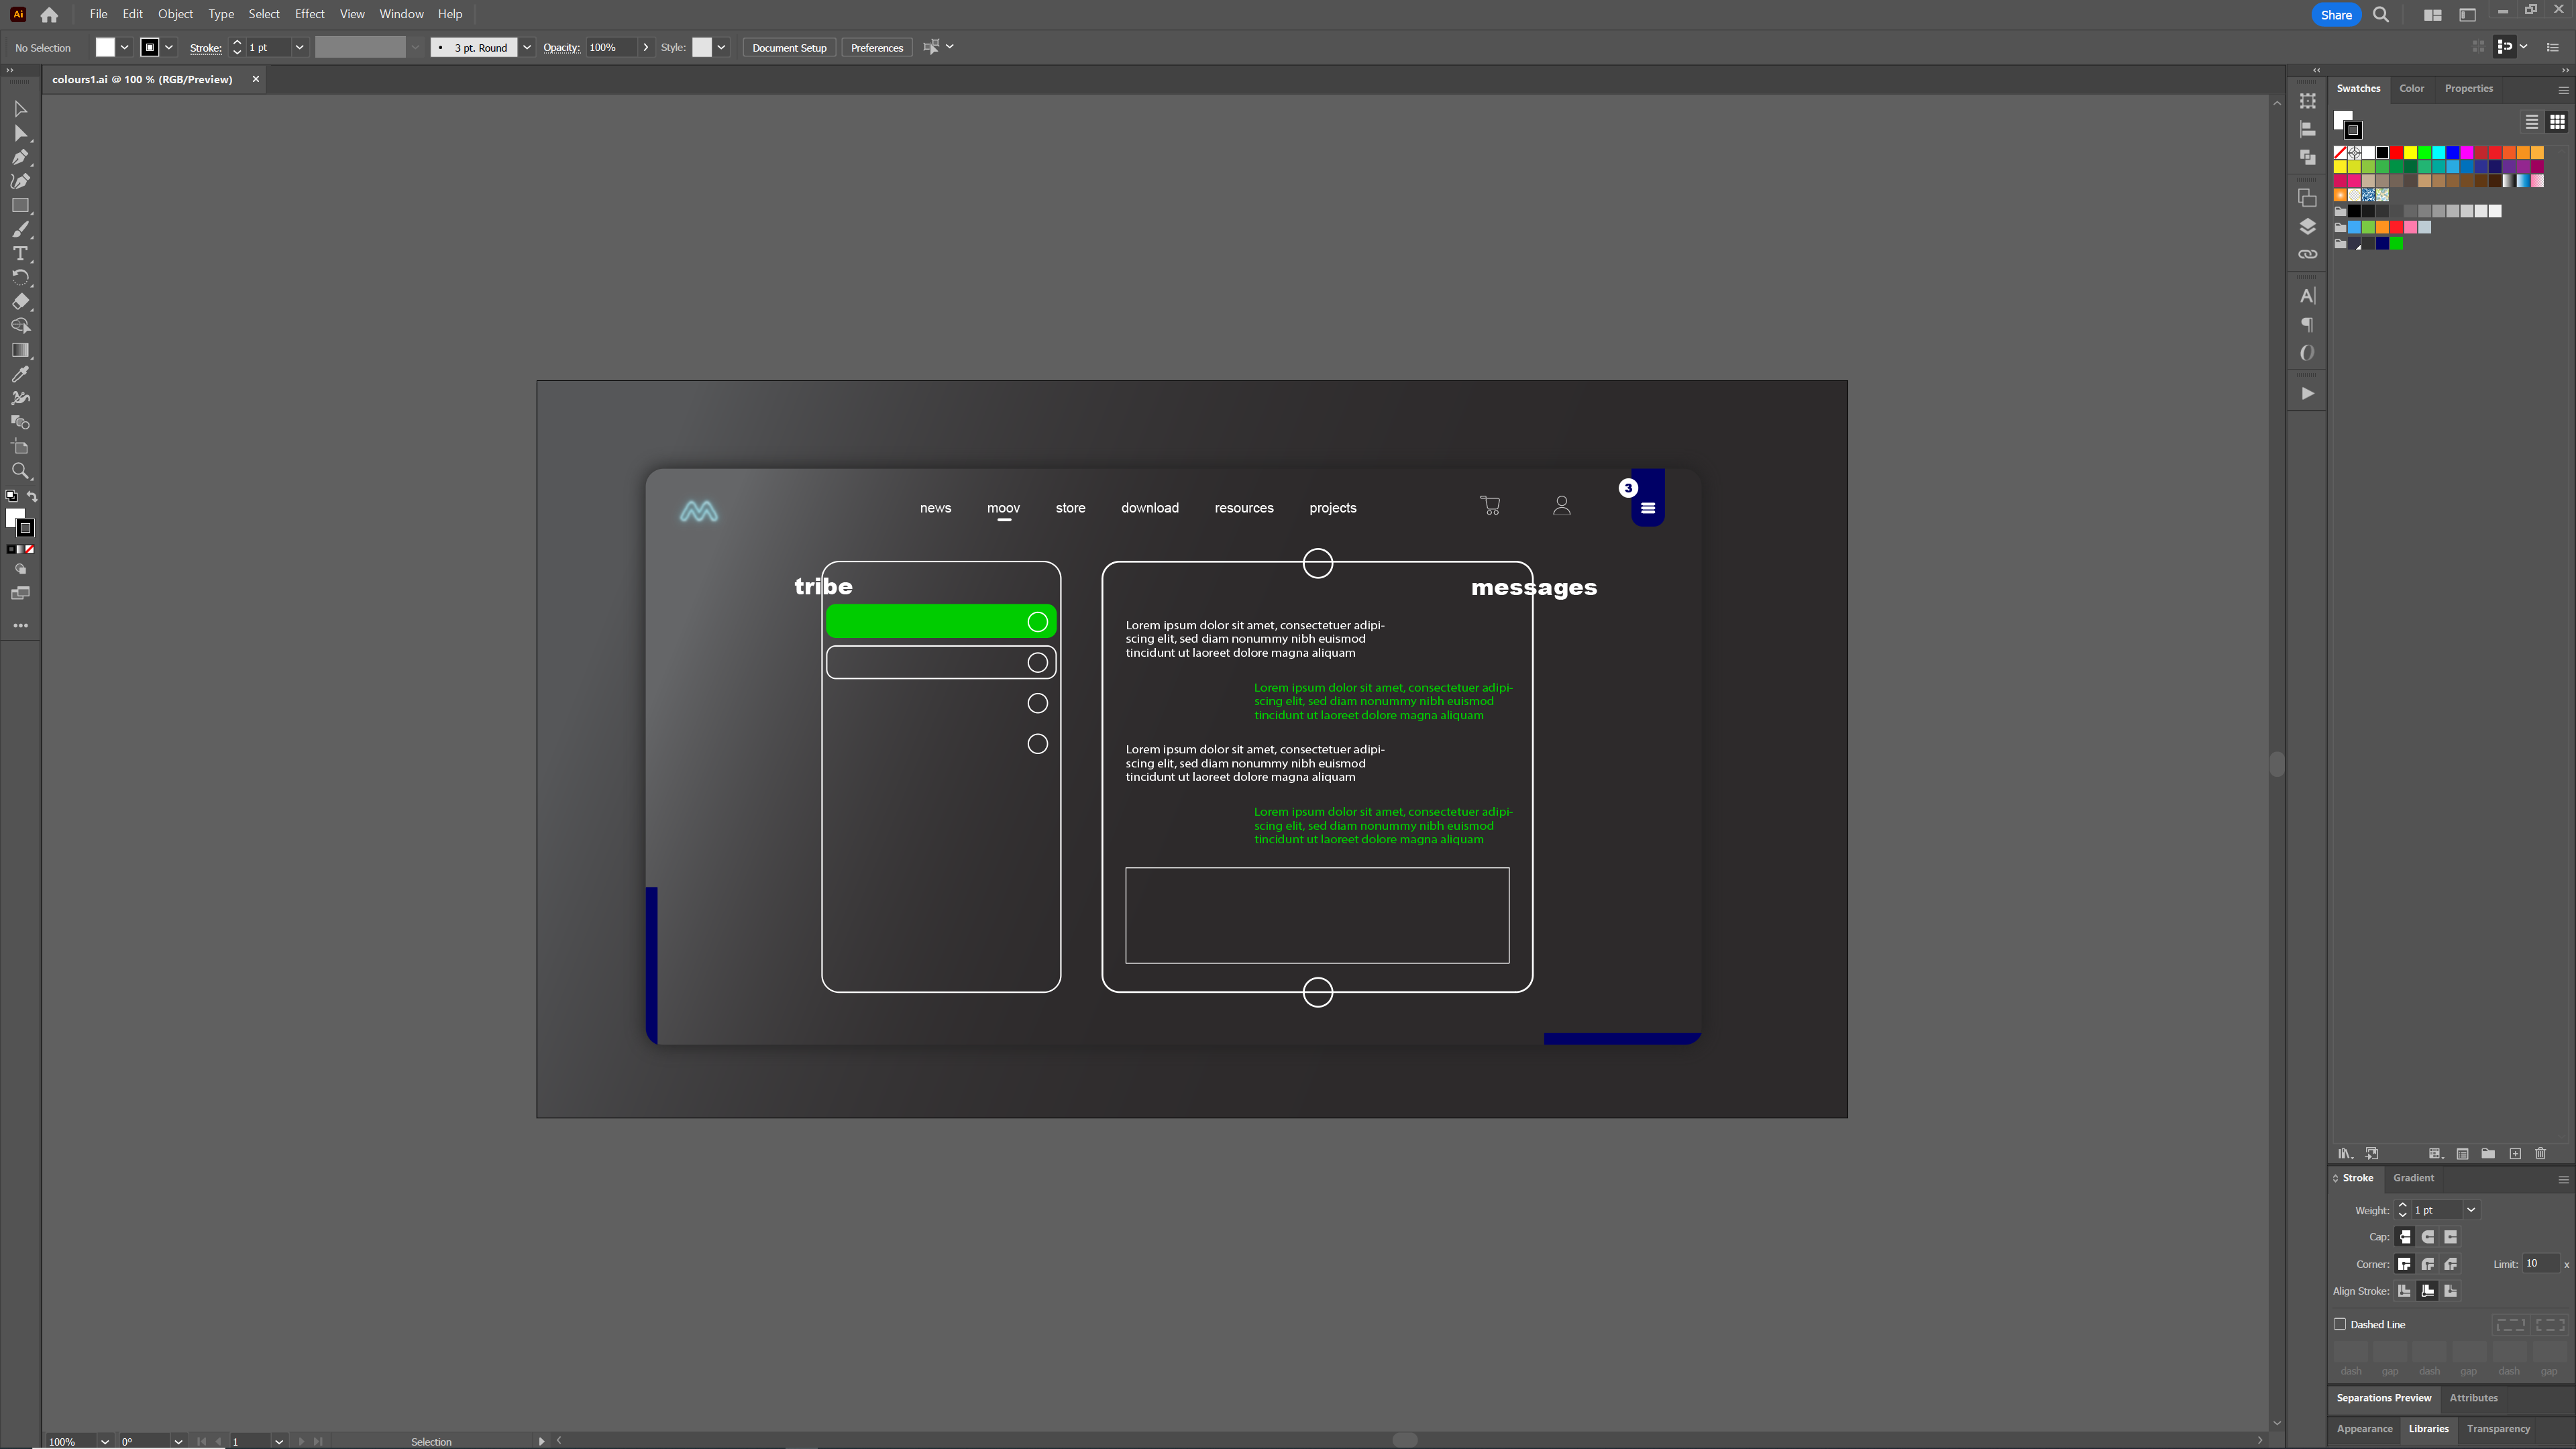Click the moov navigation menu item
Image resolution: width=2576 pixels, height=1449 pixels.
pyautogui.click(x=1003, y=508)
